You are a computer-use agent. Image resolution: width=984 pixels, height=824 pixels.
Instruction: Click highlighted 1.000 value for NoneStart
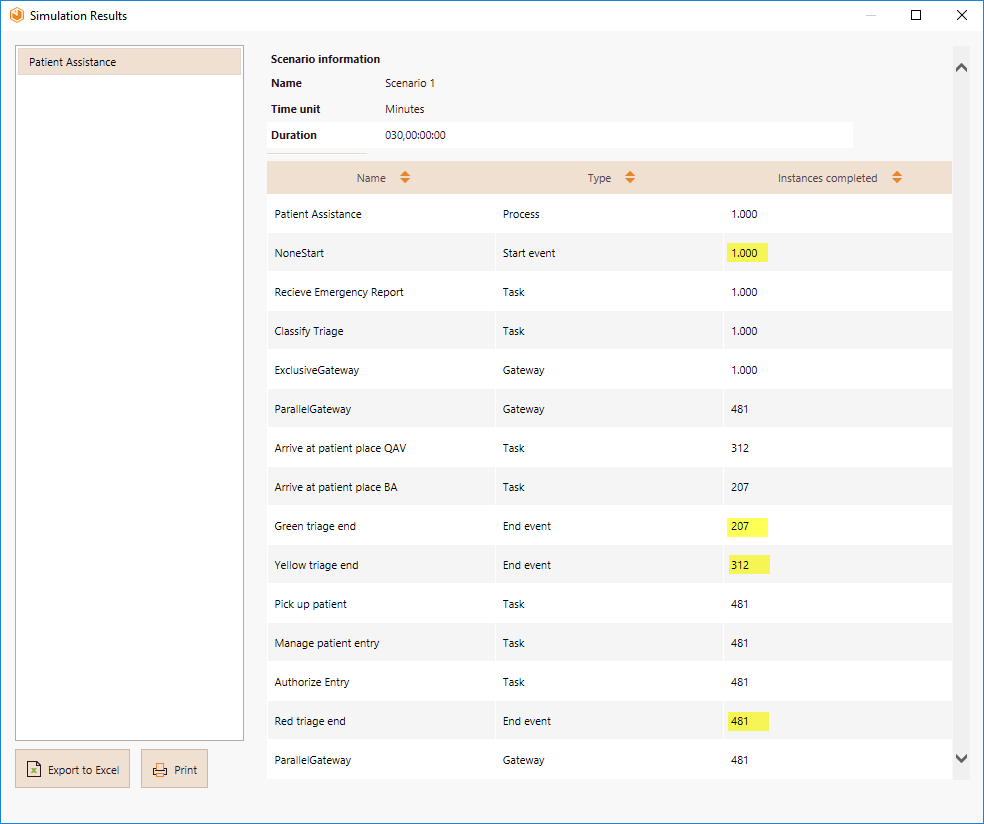[746, 253]
